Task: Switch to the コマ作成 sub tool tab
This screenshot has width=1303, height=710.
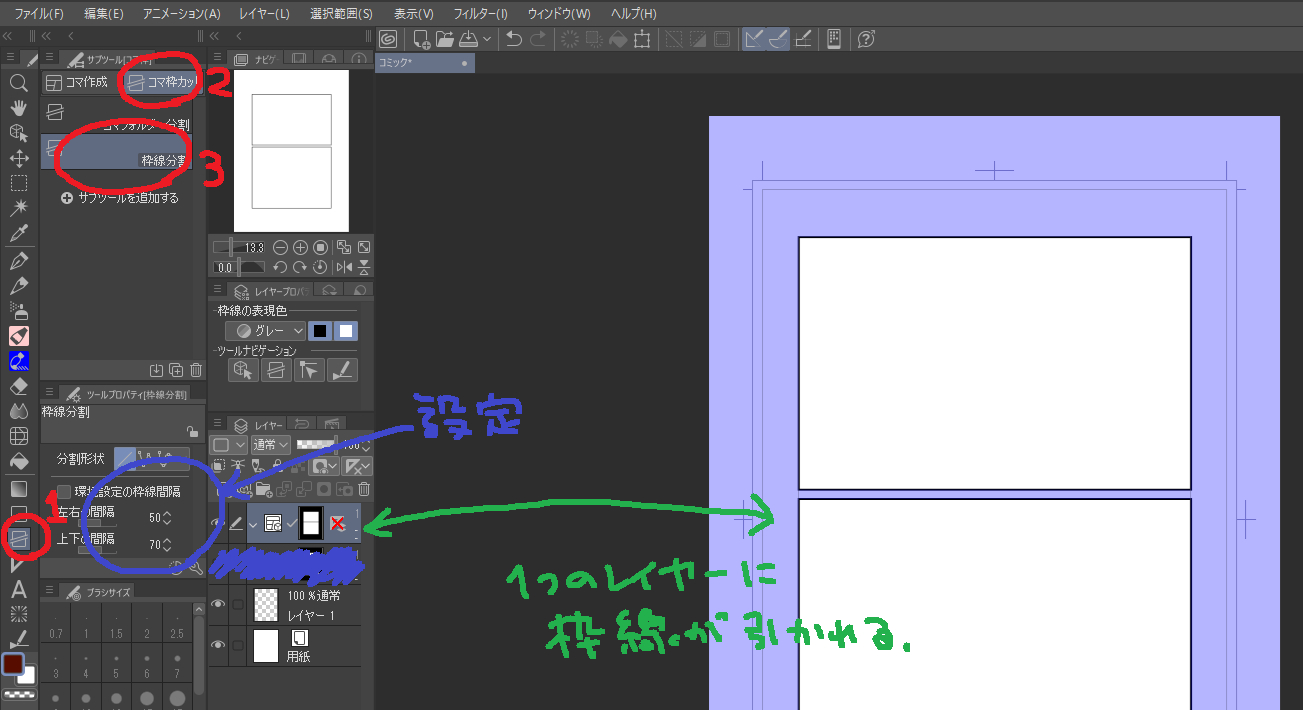Action: tap(77, 82)
